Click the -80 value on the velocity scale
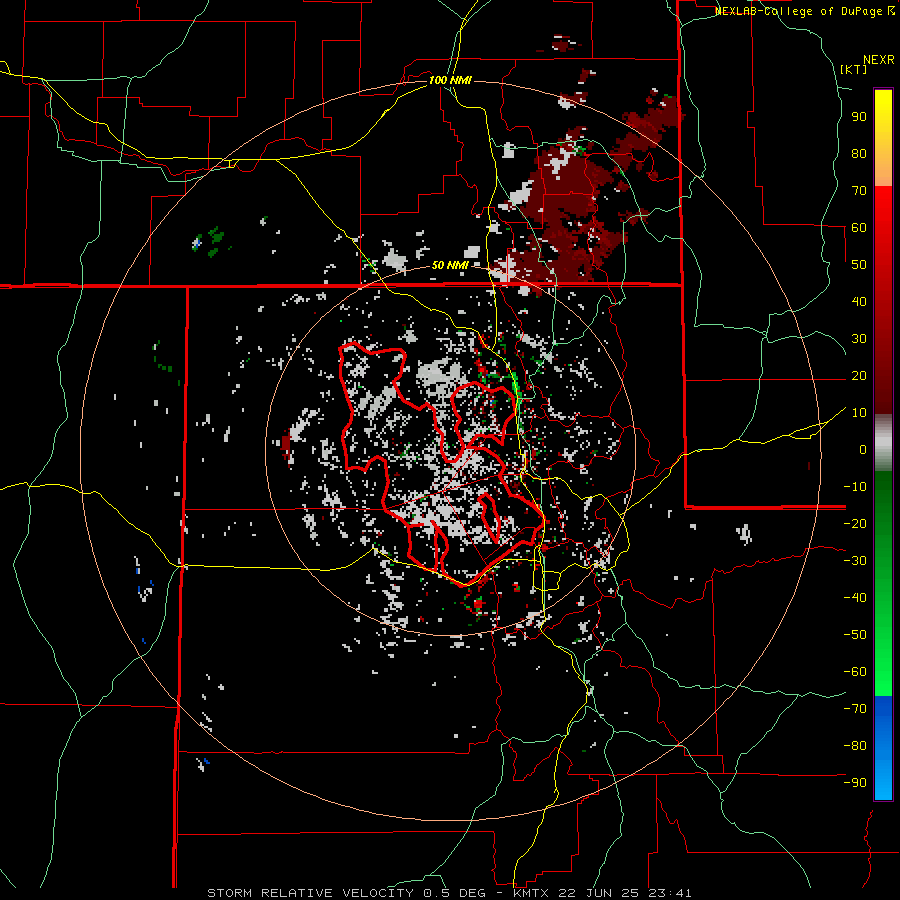 click(855, 746)
